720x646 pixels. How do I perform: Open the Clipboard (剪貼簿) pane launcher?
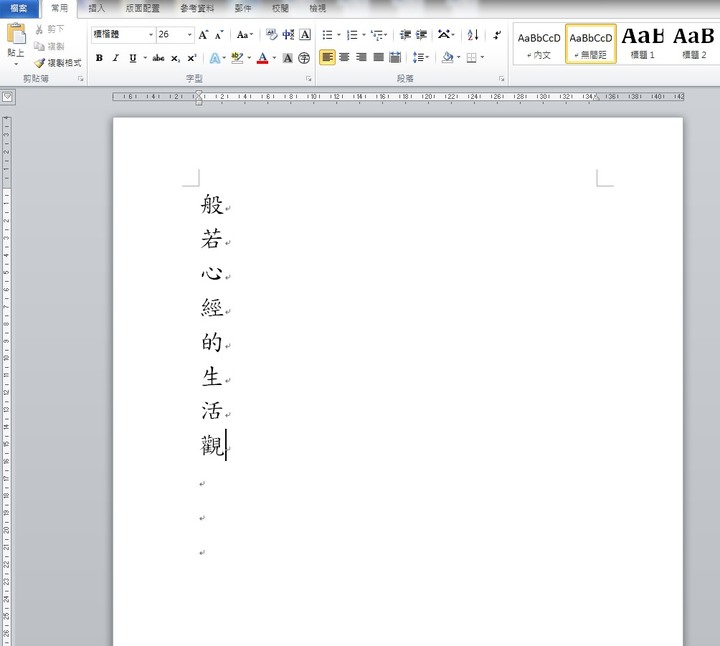(x=81, y=79)
